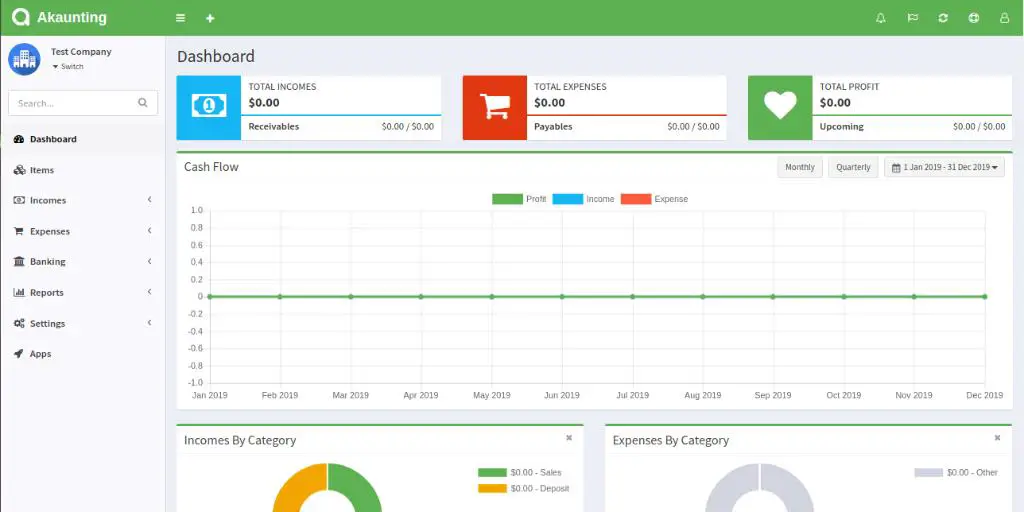Screen dimensions: 1024x512
Task: Toggle Expense series in chart legend
Action: click(654, 199)
